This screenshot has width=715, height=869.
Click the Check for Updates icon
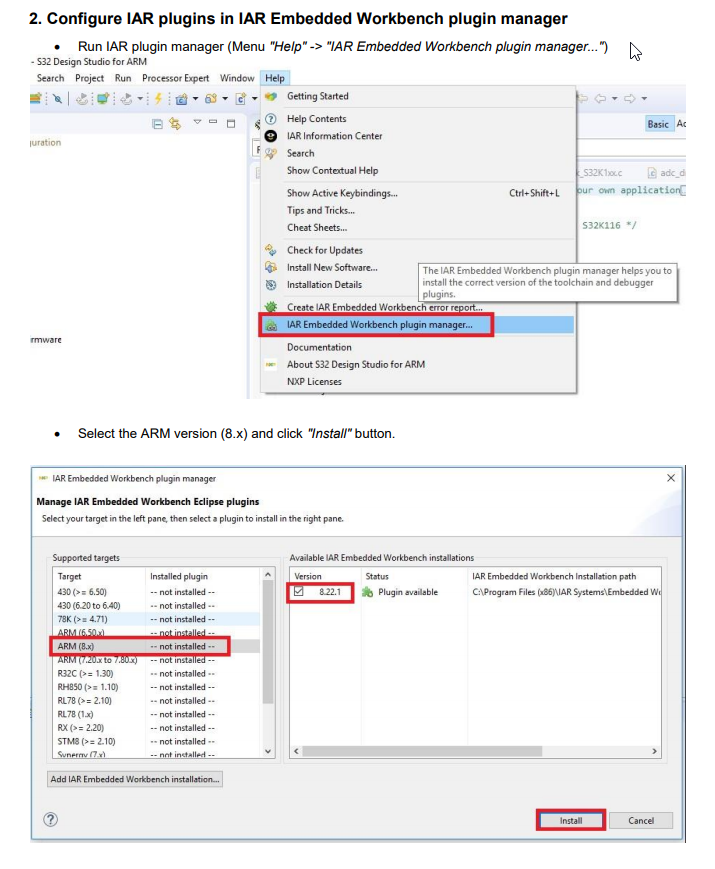pyautogui.click(x=270, y=250)
